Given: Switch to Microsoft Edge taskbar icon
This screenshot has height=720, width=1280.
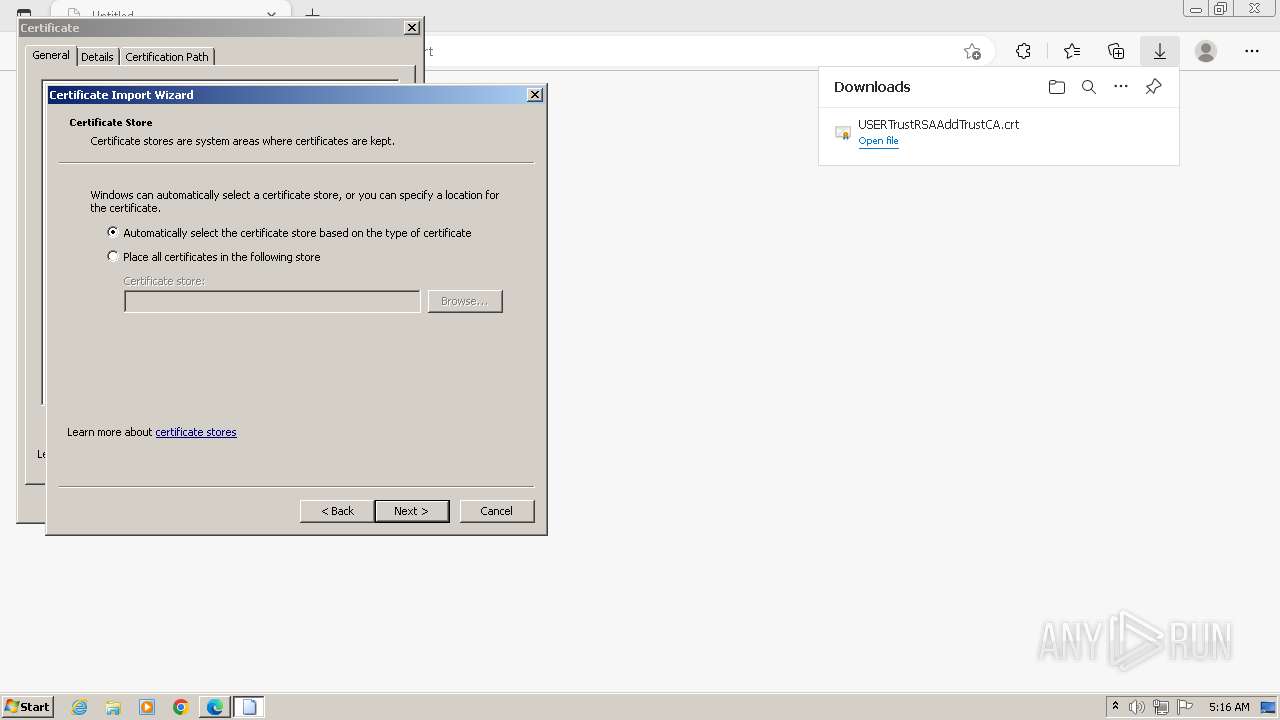Looking at the screenshot, I should (215, 707).
